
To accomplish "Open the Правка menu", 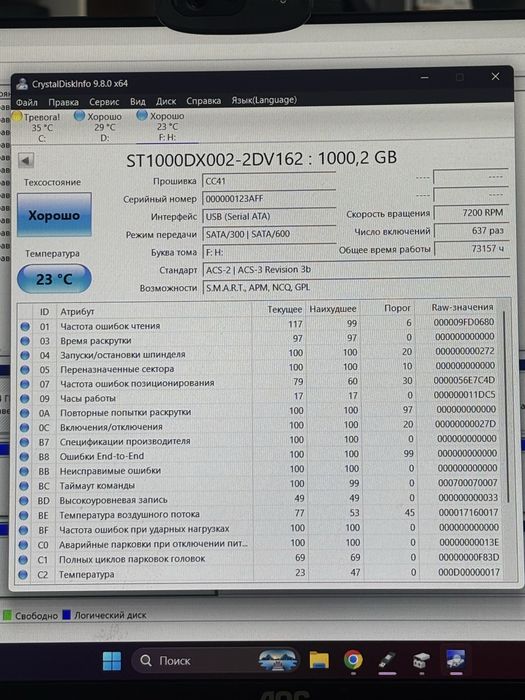I will point(63,102).
